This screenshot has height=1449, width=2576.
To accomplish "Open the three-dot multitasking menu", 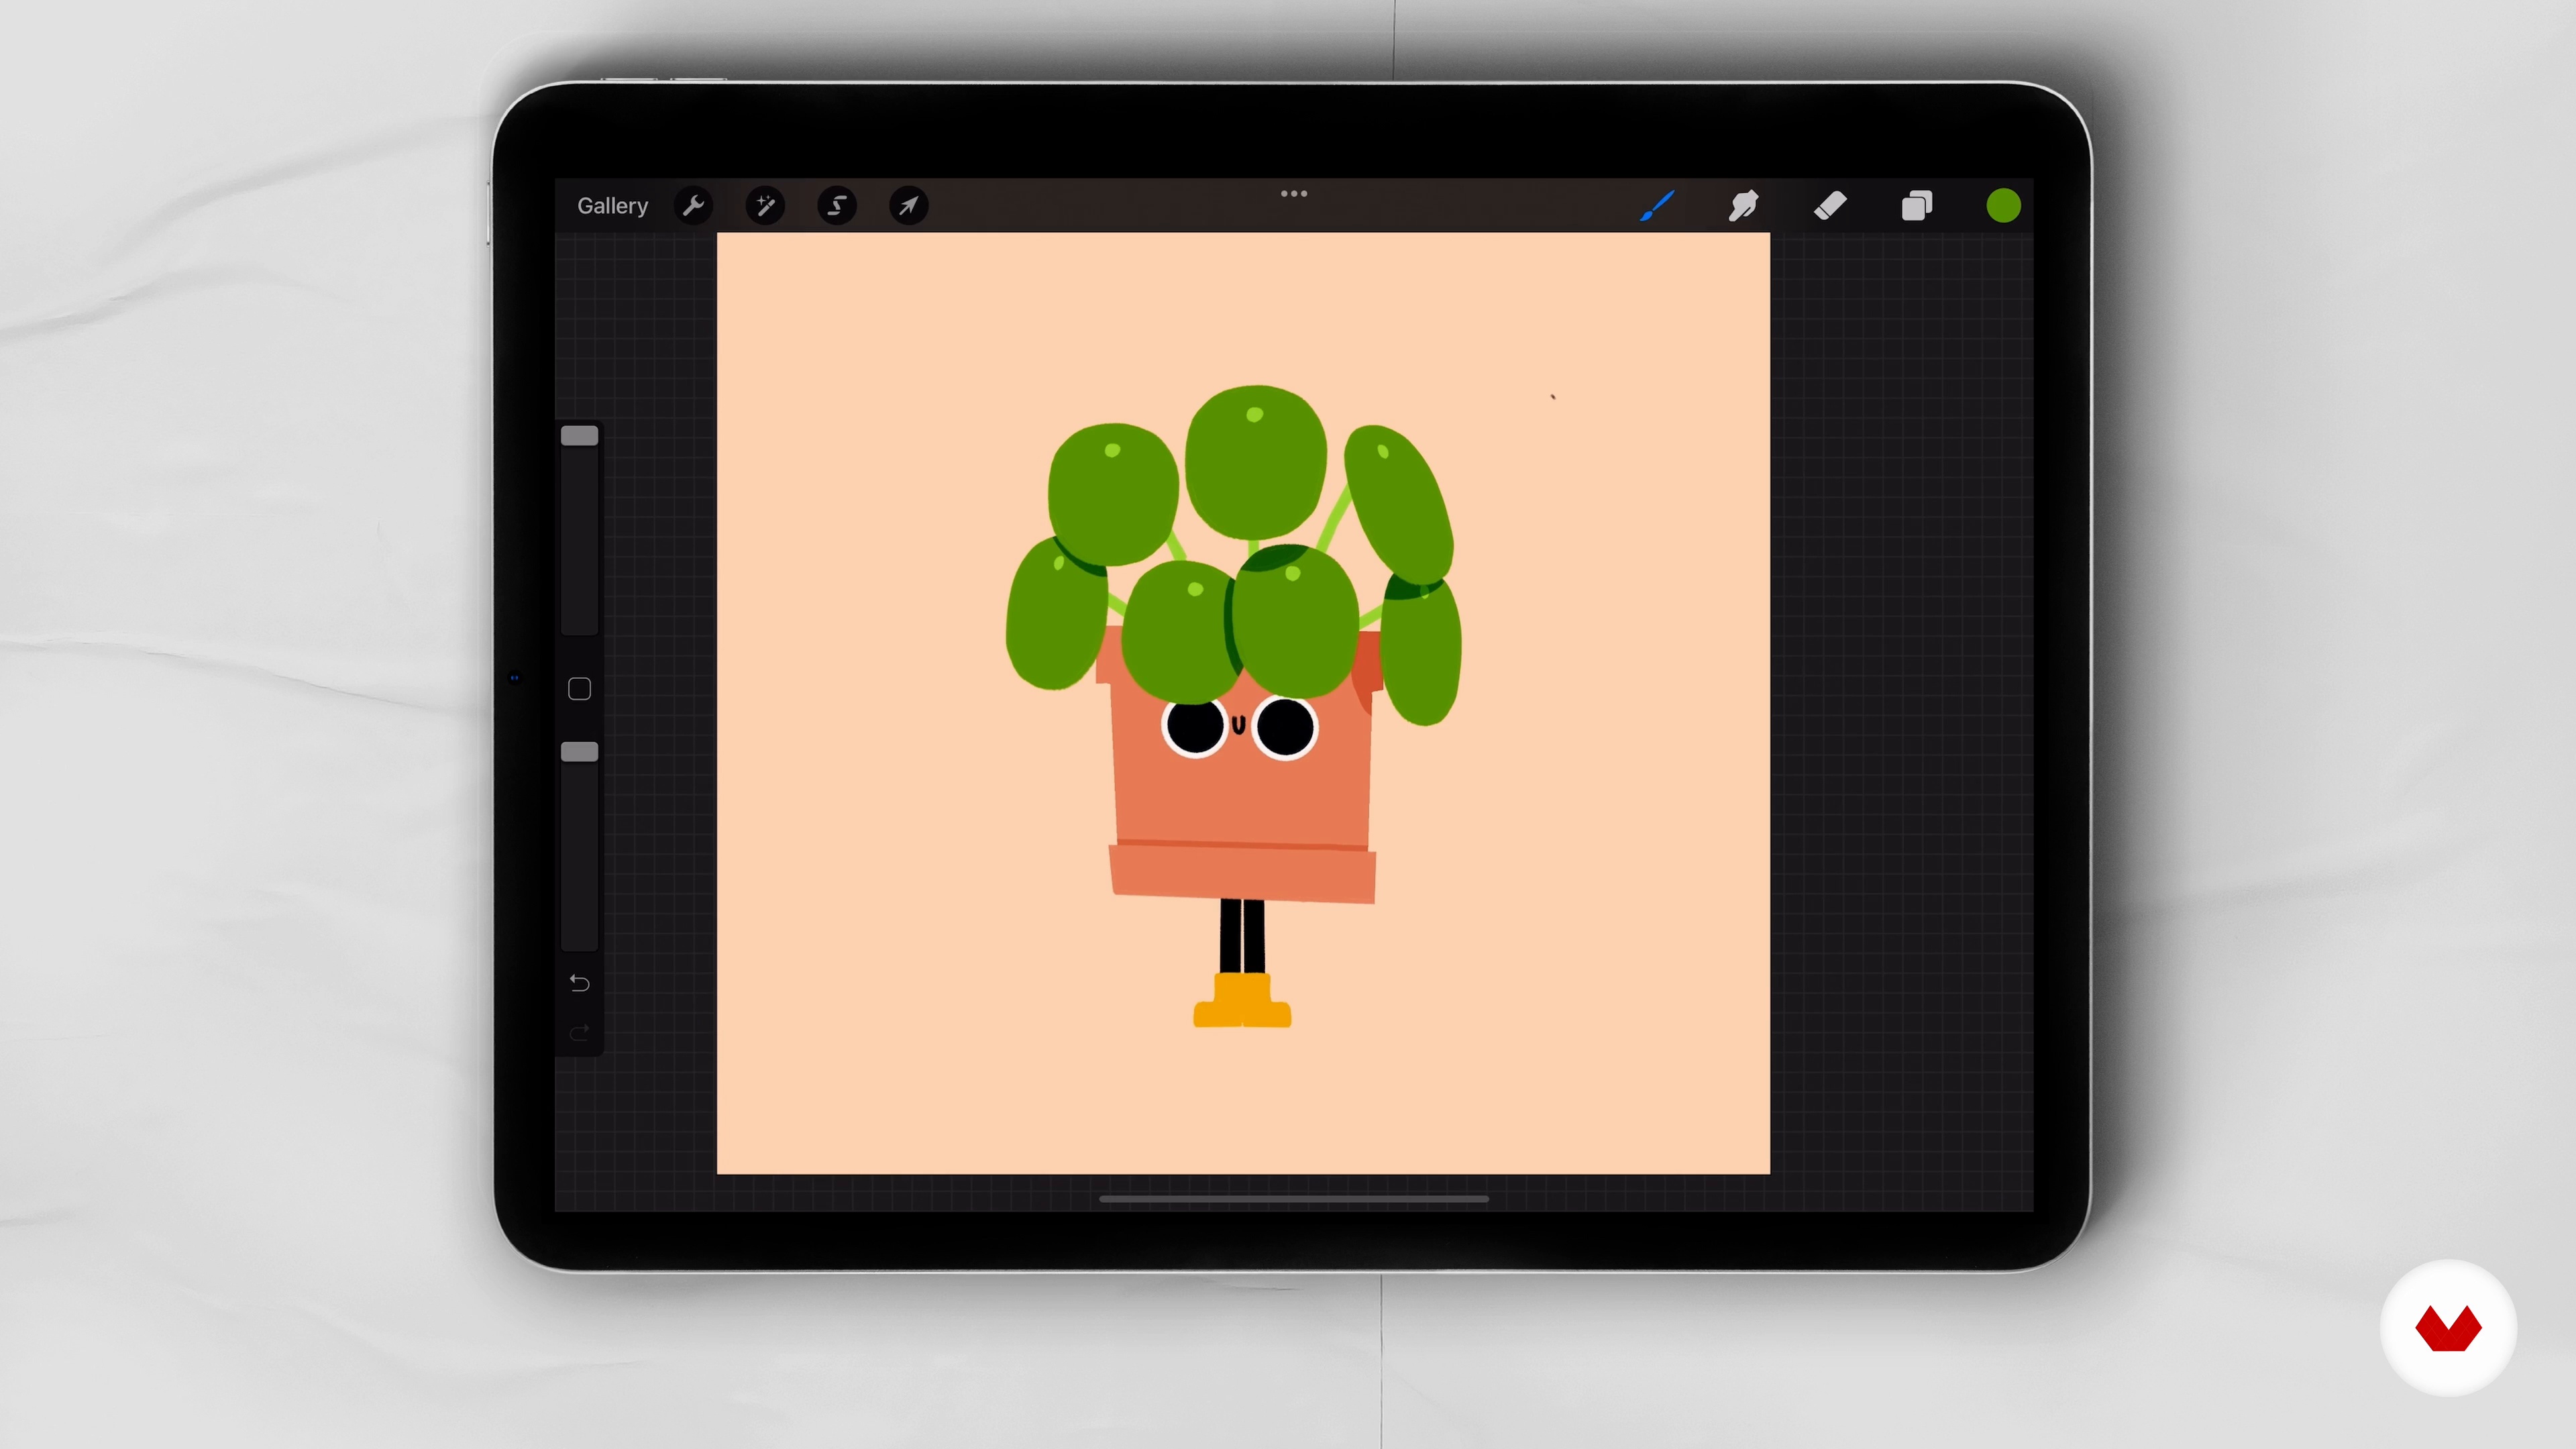I will coord(1294,193).
